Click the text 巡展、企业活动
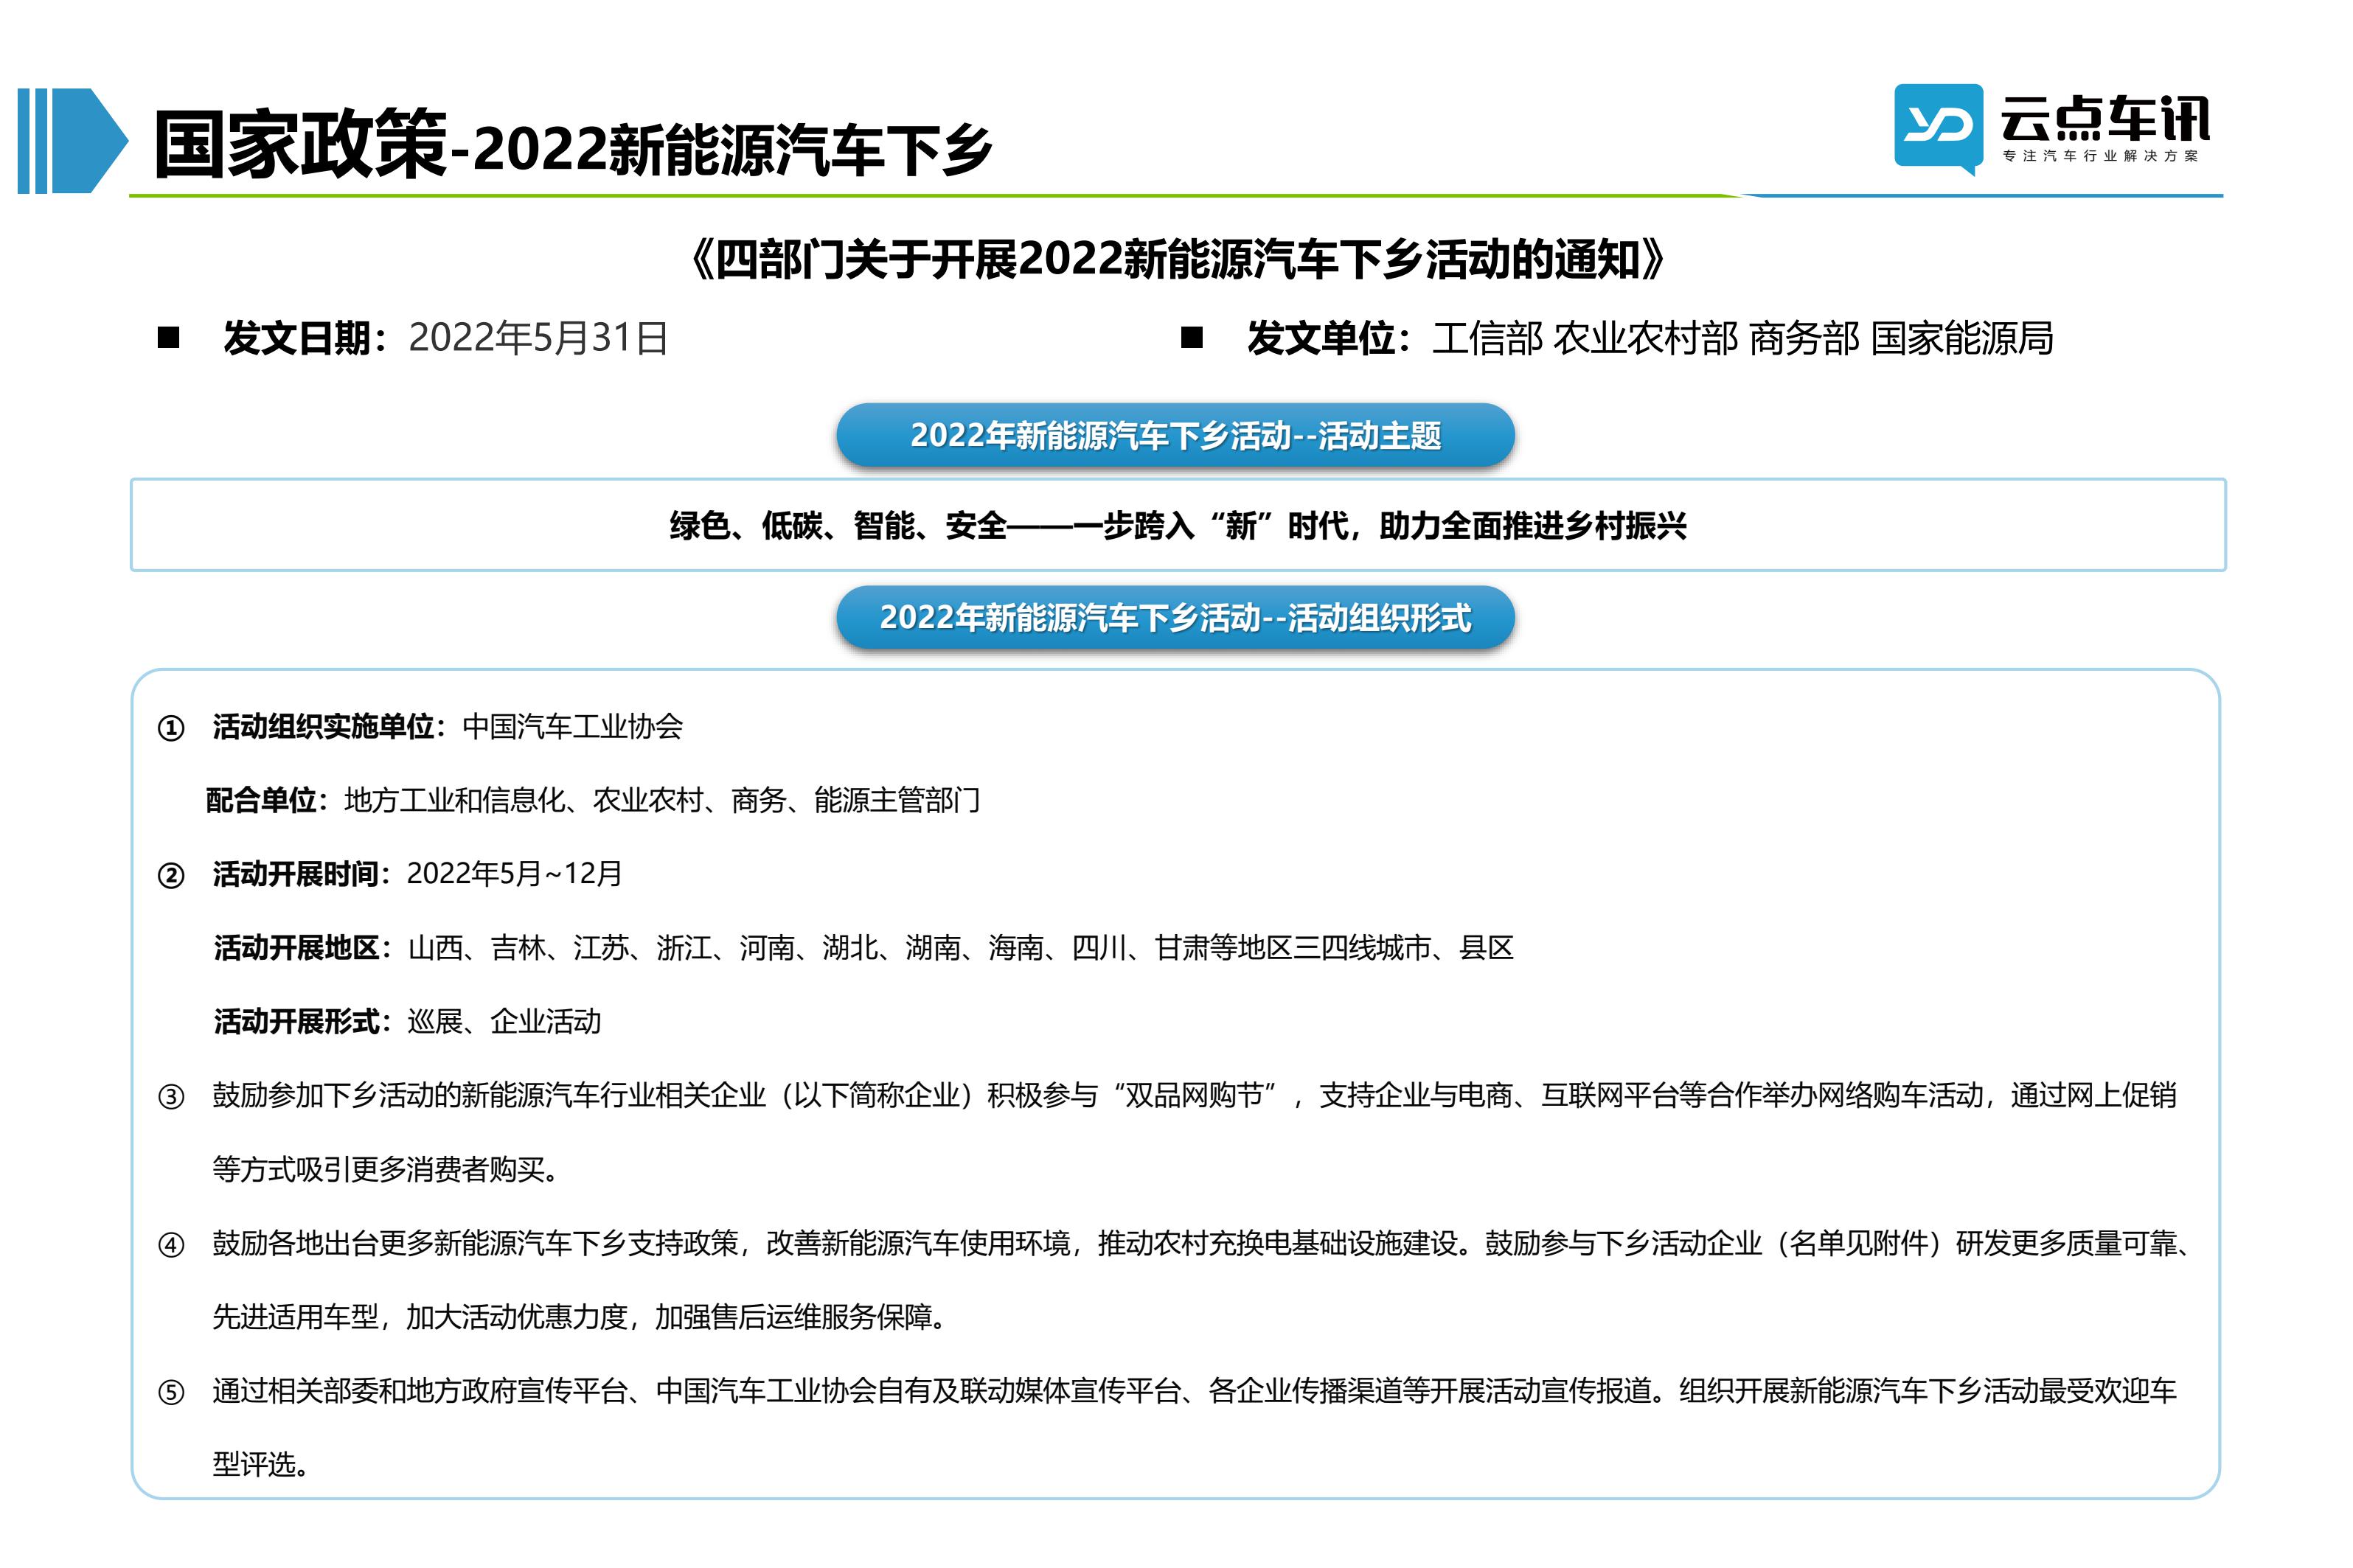 [504, 1021]
